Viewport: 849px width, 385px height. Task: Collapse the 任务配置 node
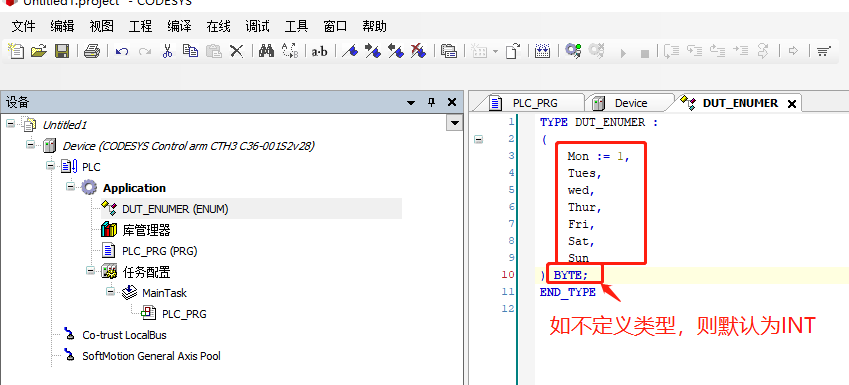pos(90,271)
